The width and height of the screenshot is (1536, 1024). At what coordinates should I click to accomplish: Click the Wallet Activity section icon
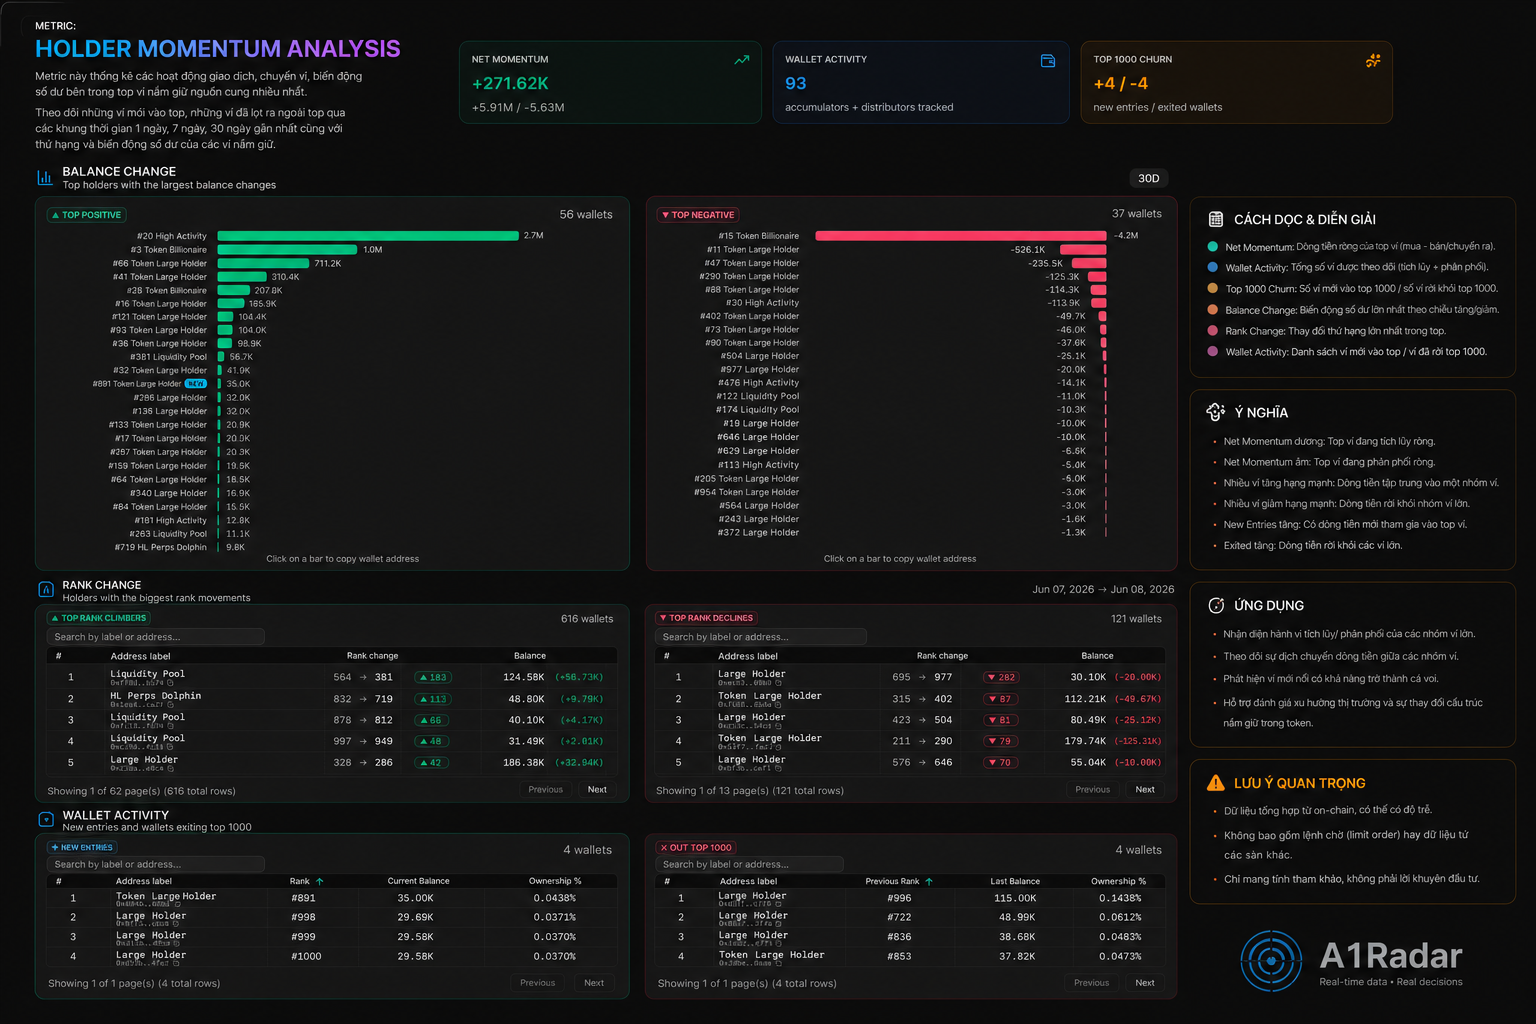(x=45, y=820)
